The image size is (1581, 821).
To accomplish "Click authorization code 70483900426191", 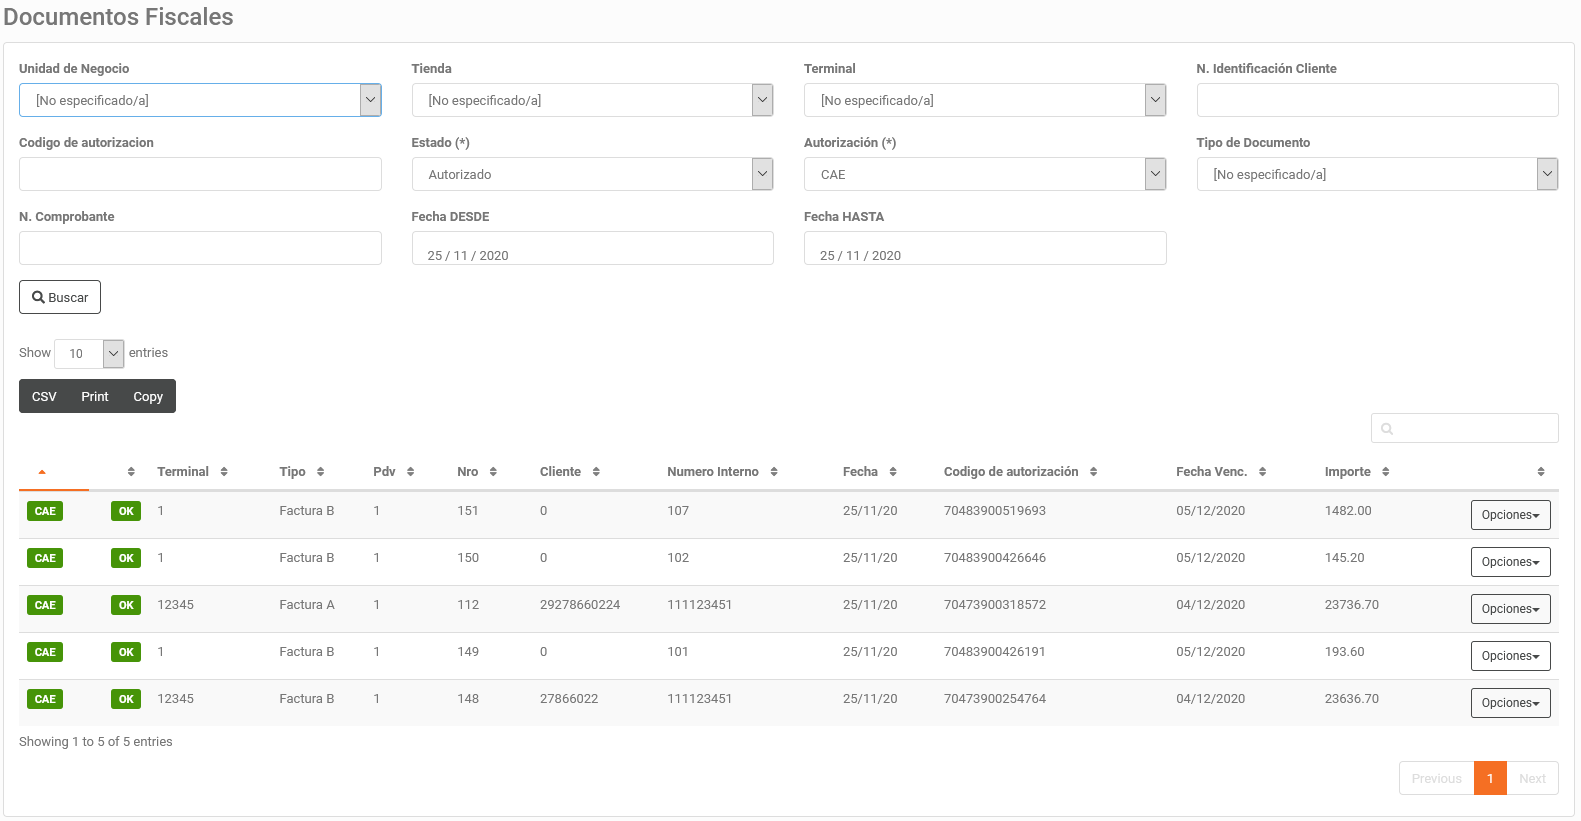I will tap(995, 652).
